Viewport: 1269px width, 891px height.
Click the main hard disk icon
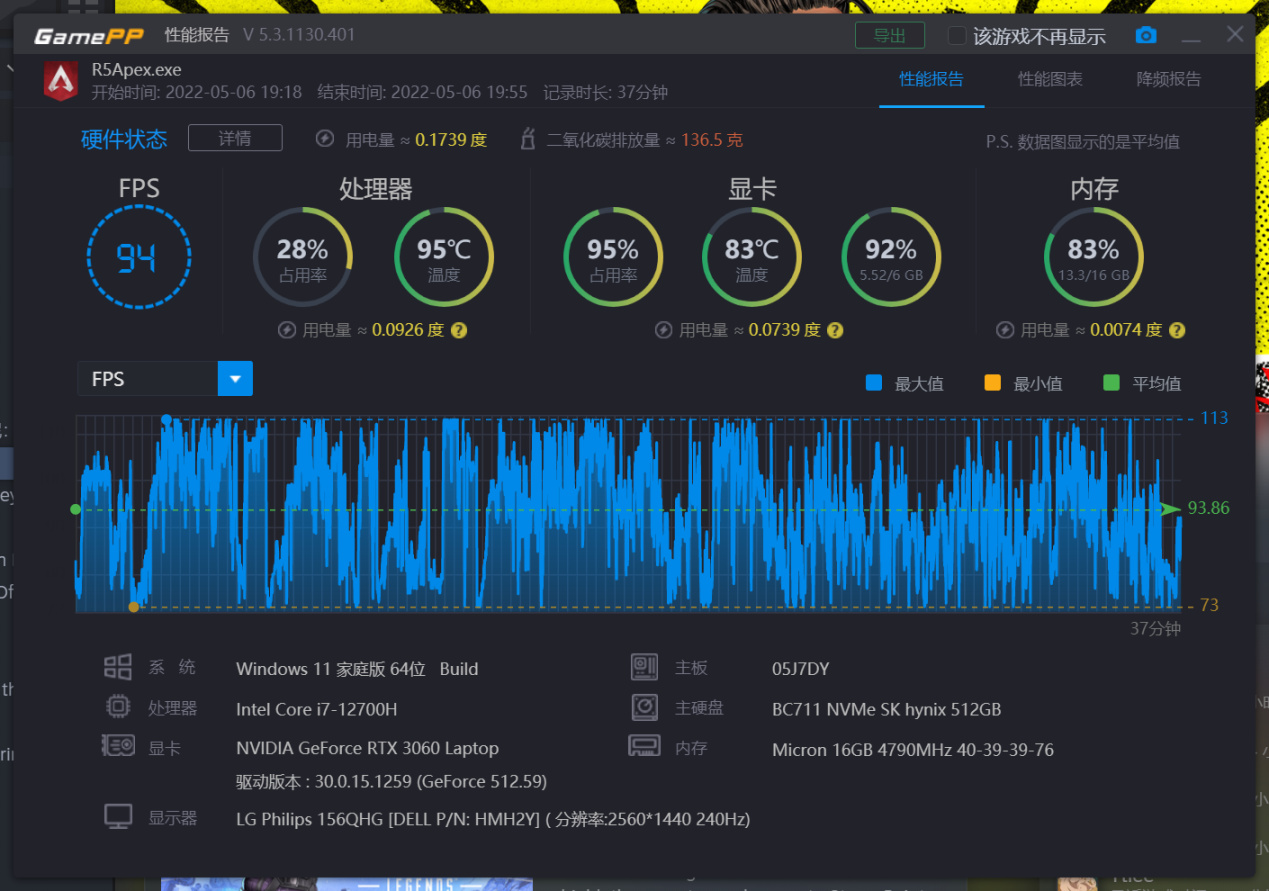click(645, 708)
